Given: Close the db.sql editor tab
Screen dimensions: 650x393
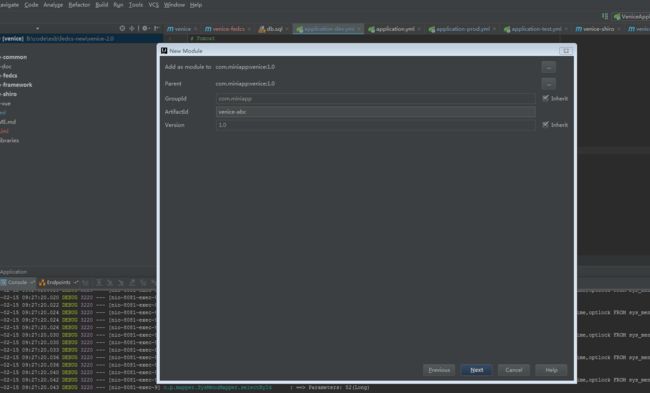Looking at the screenshot, I should (x=287, y=29).
